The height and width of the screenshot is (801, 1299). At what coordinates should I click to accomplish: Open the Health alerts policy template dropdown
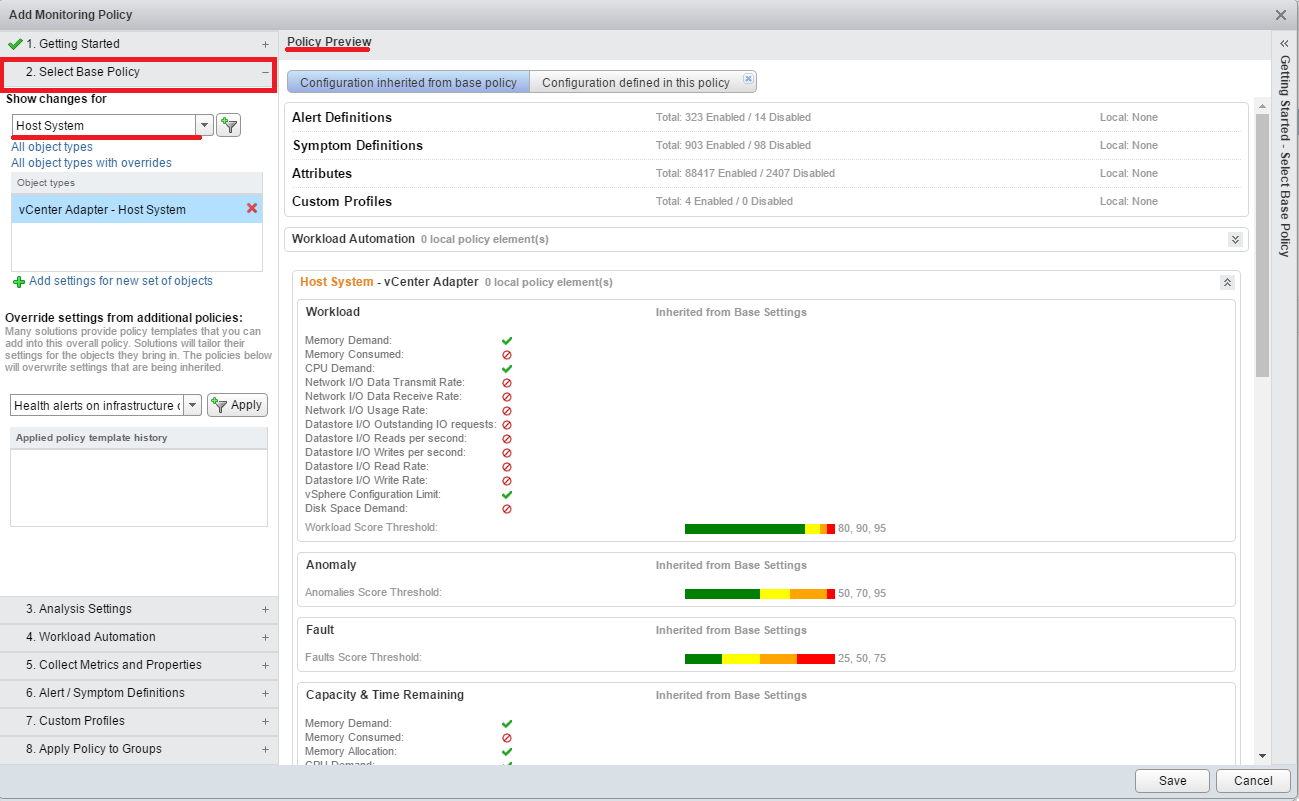click(191, 405)
